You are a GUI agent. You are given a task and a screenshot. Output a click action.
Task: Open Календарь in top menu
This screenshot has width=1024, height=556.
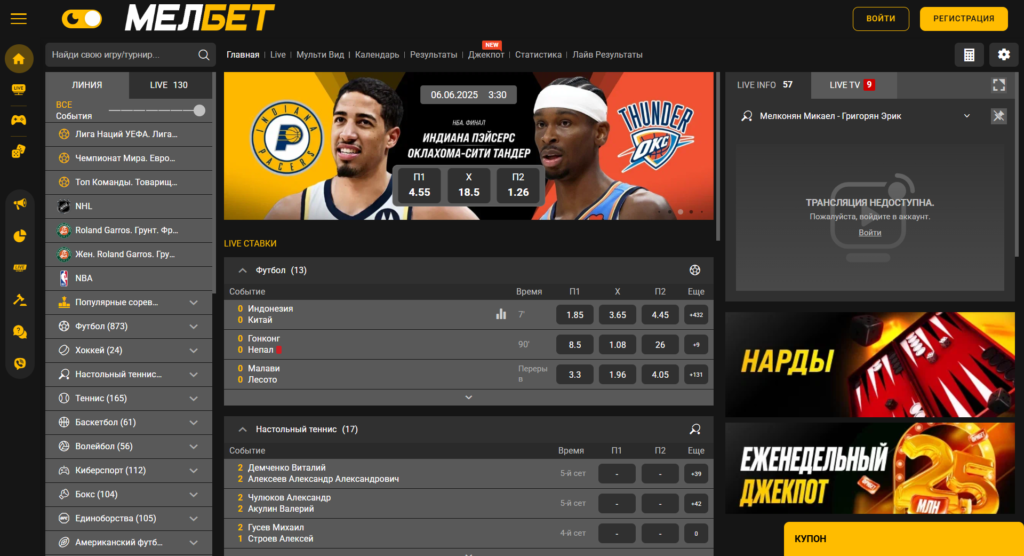coord(377,55)
